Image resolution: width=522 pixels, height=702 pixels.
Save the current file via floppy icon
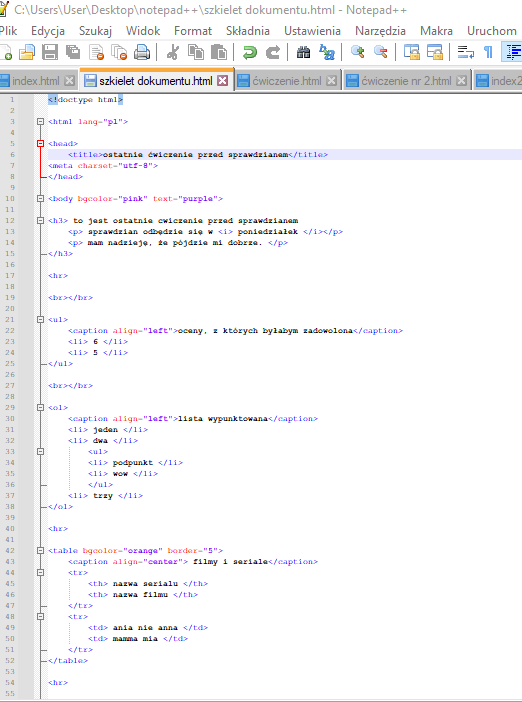tap(50, 52)
